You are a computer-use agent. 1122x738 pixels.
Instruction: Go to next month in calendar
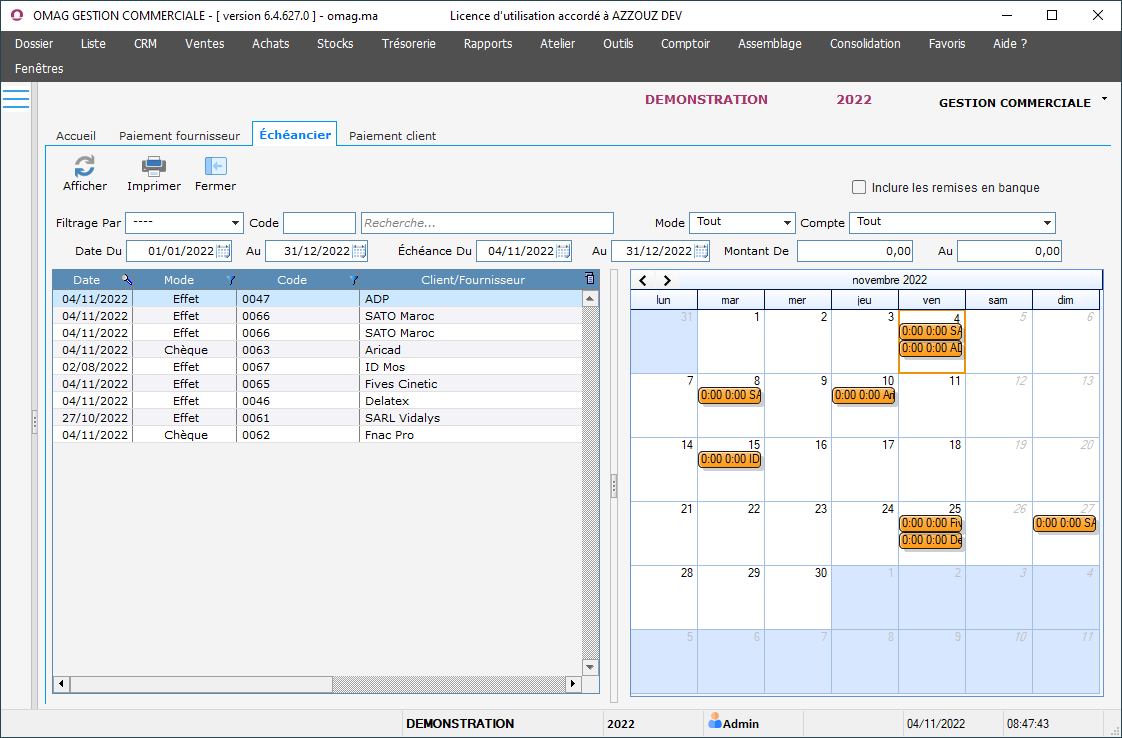tap(667, 280)
